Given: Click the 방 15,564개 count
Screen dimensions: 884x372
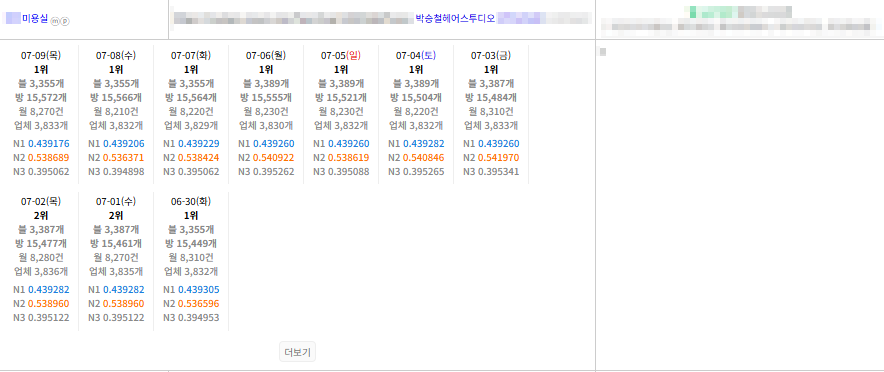Looking at the screenshot, I should 191,98.
